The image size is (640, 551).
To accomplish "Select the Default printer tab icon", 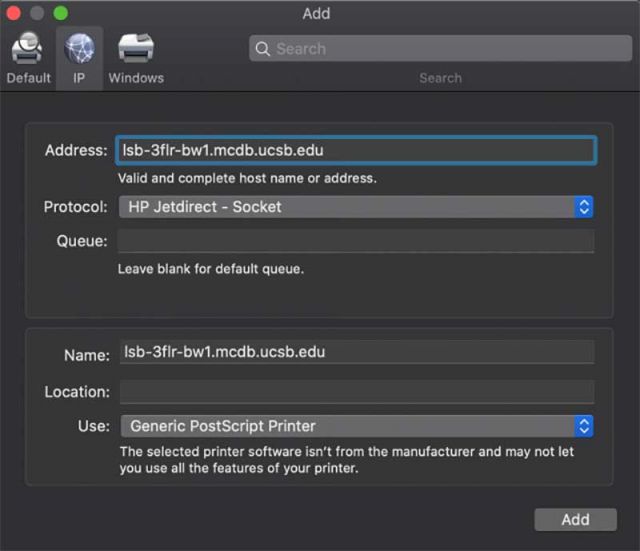I will point(27,48).
